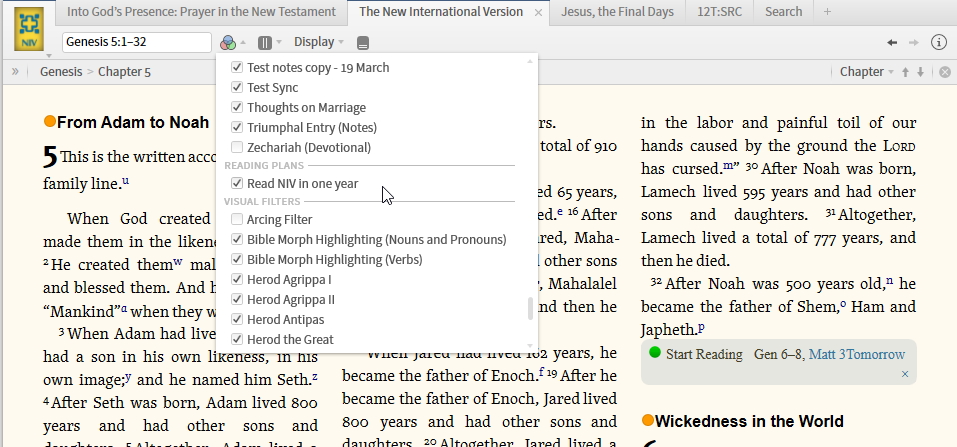957x447 pixels.
Task: Switch to Into God's Presence tab
Action: click(201, 12)
